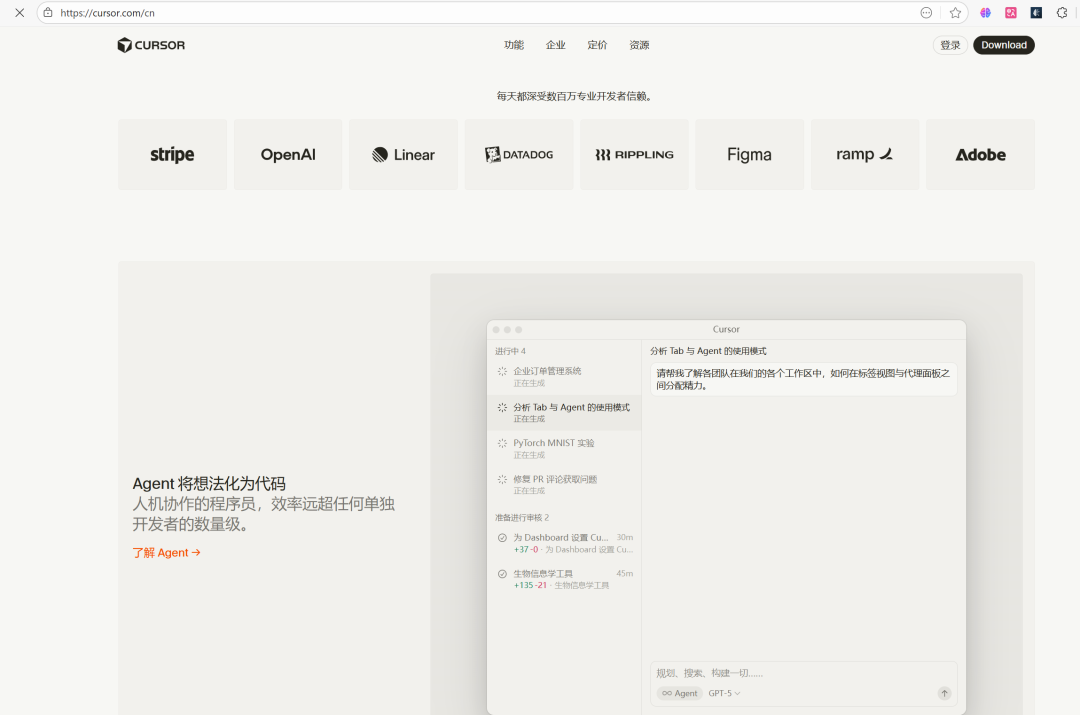The height and width of the screenshot is (715, 1080).
Task: Open the 定价 page
Action: (597, 45)
